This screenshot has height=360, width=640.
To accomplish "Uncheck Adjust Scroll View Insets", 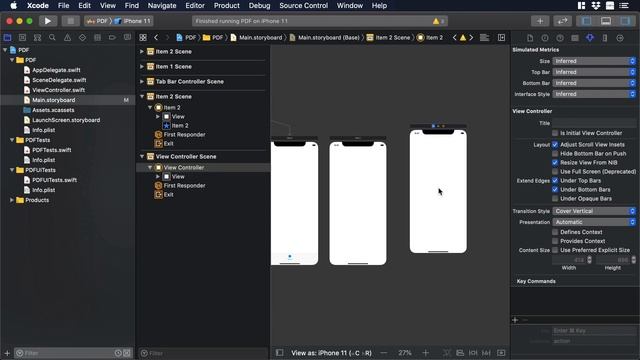I will coord(555,144).
